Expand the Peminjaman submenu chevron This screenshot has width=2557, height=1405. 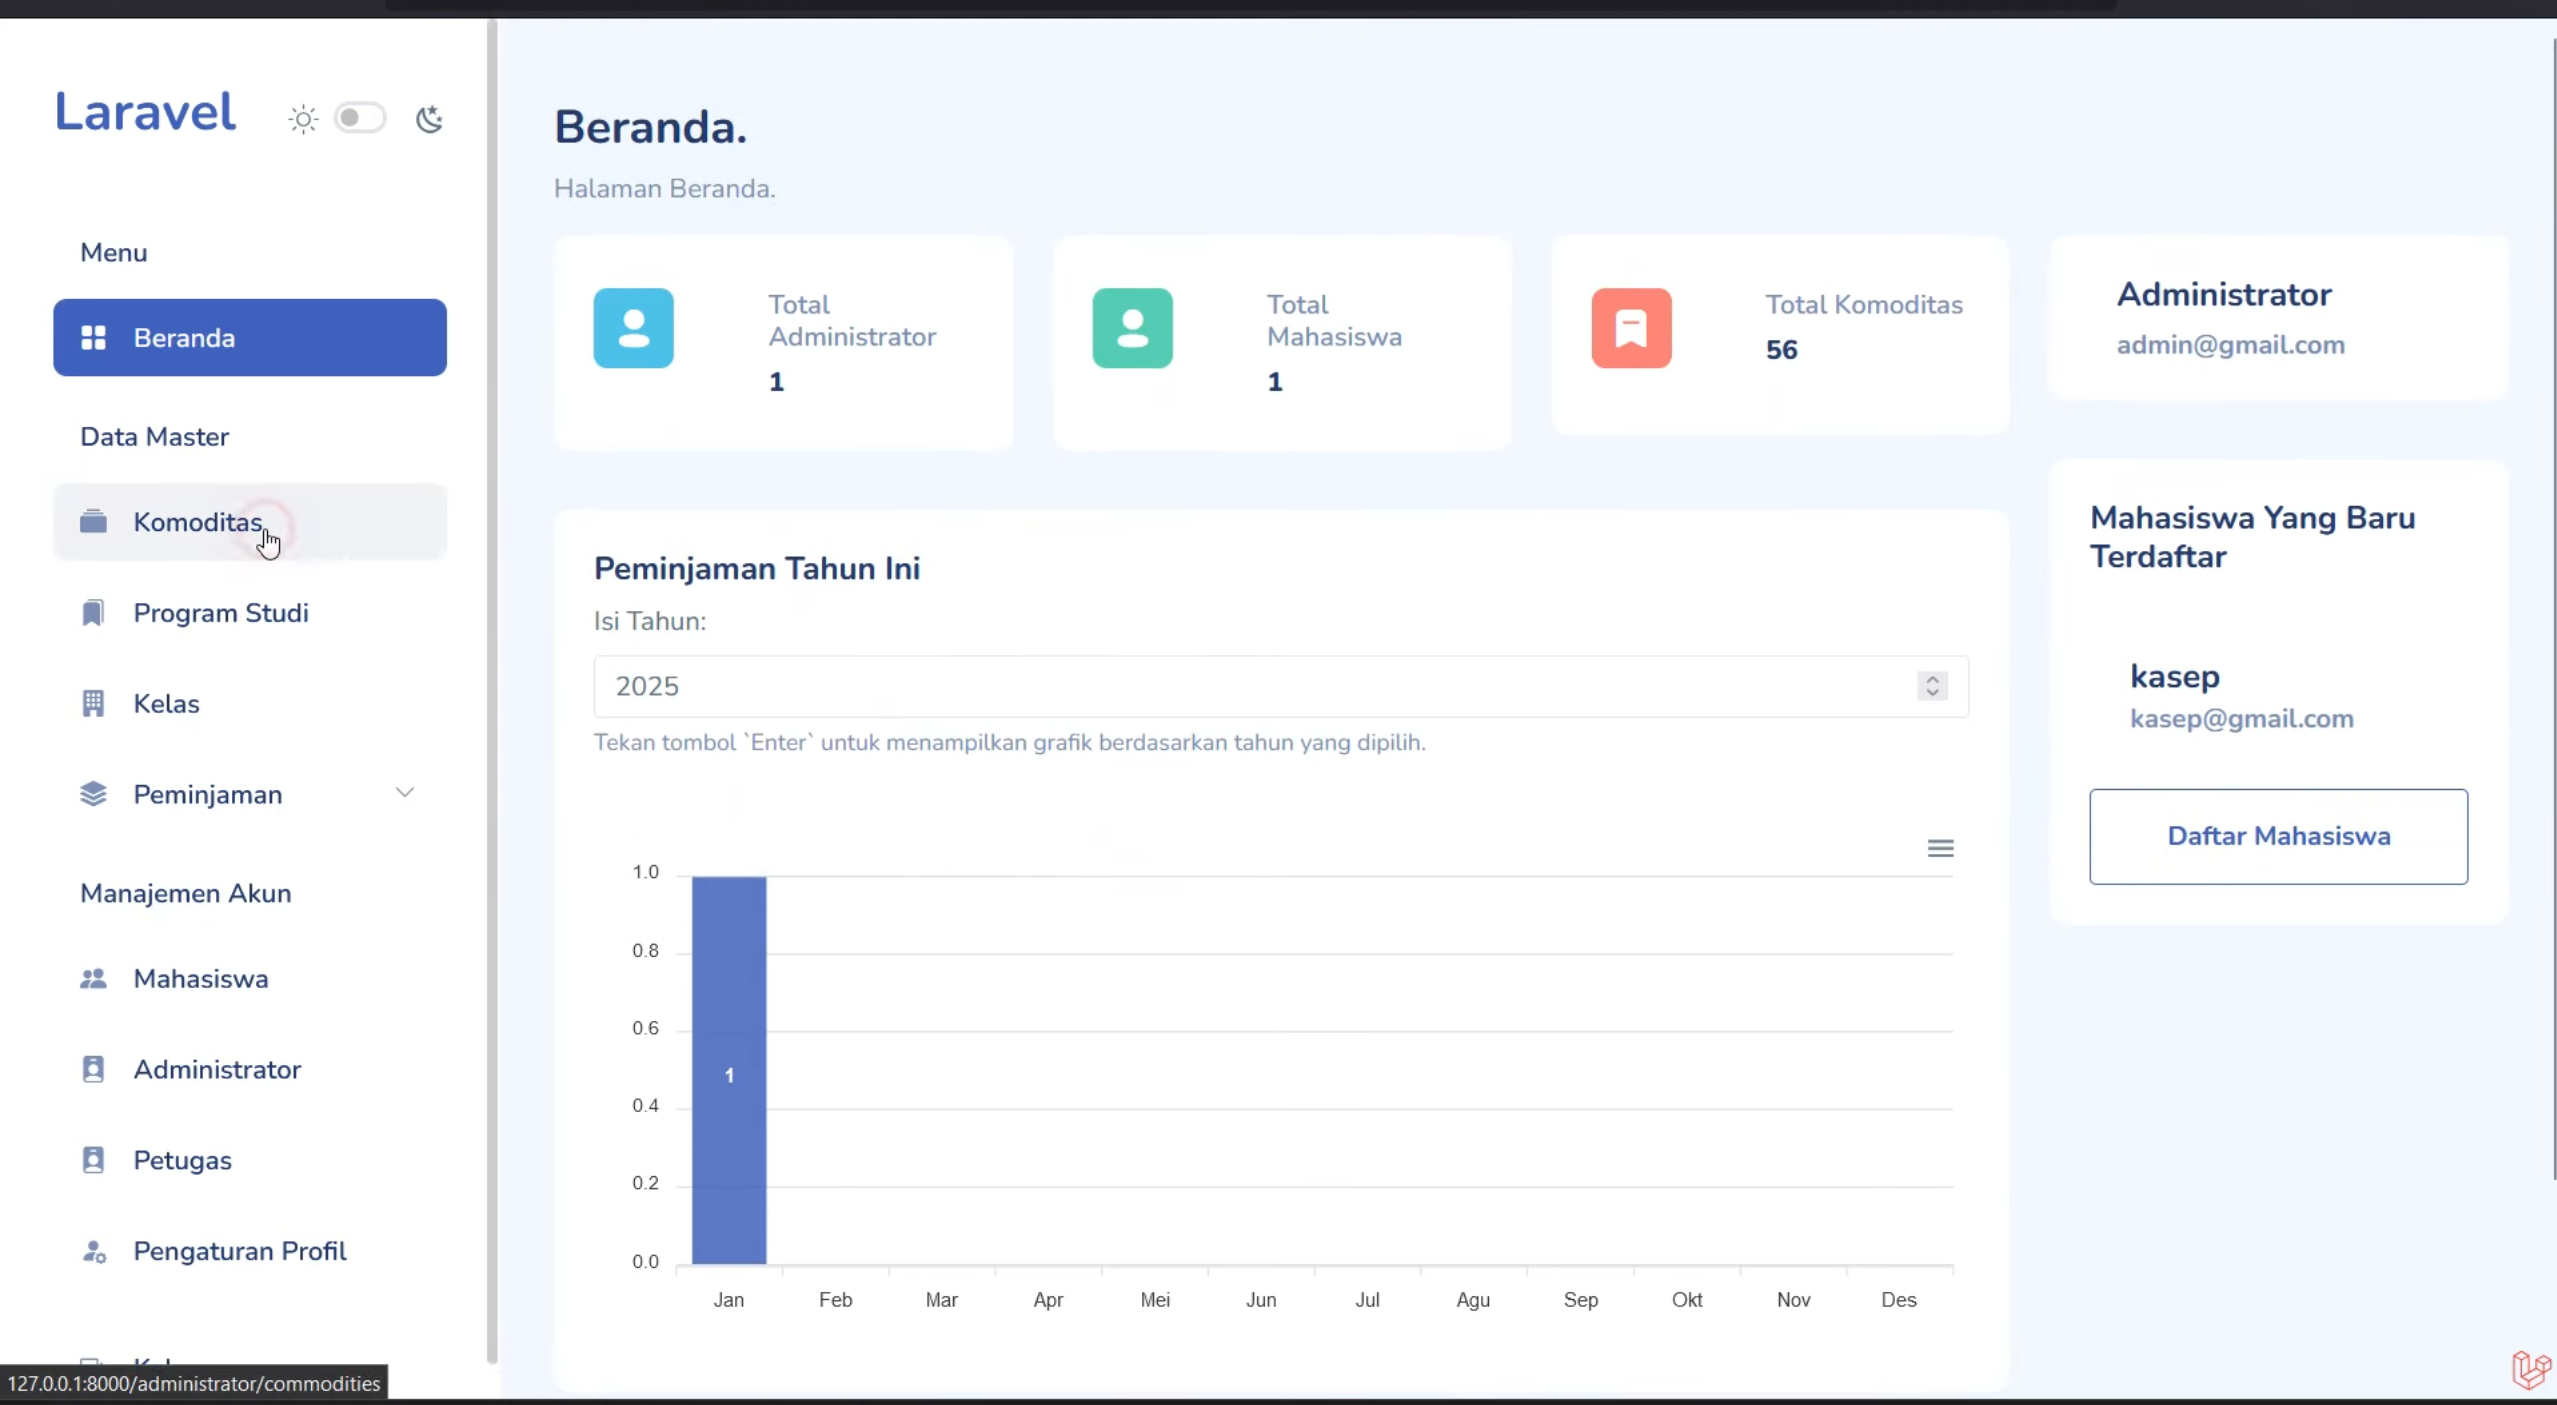[405, 793]
